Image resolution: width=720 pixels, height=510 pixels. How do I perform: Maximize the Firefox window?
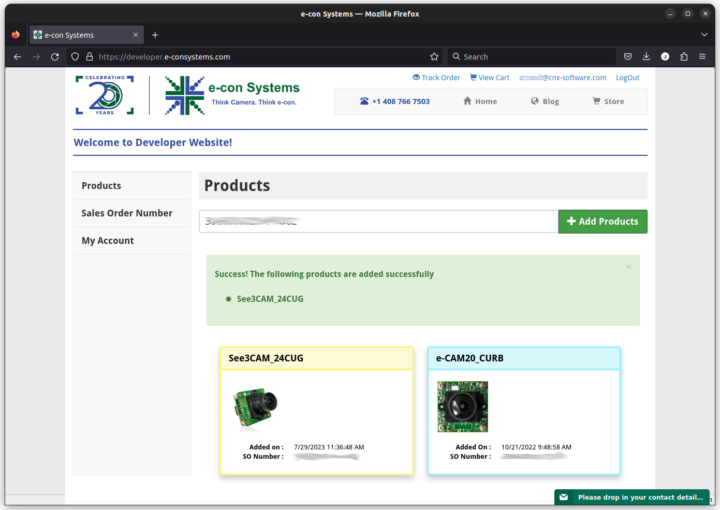[x=687, y=14]
